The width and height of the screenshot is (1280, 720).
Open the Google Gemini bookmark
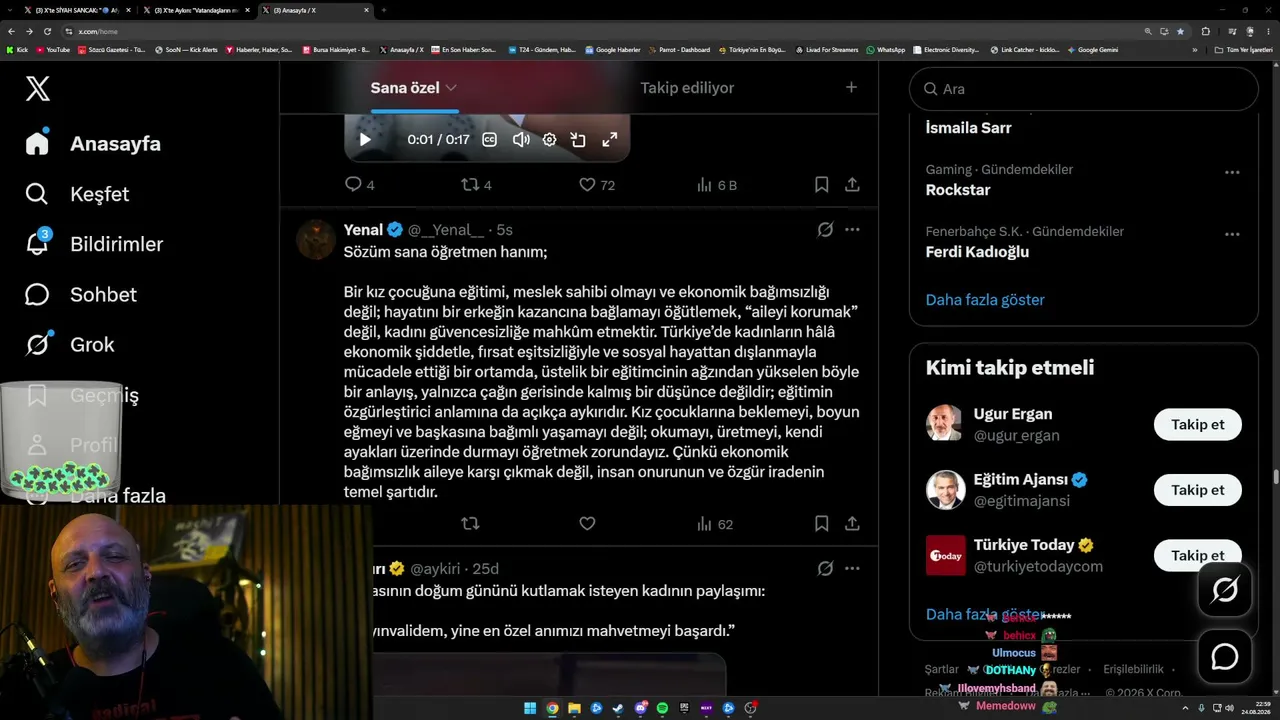(x=1093, y=49)
